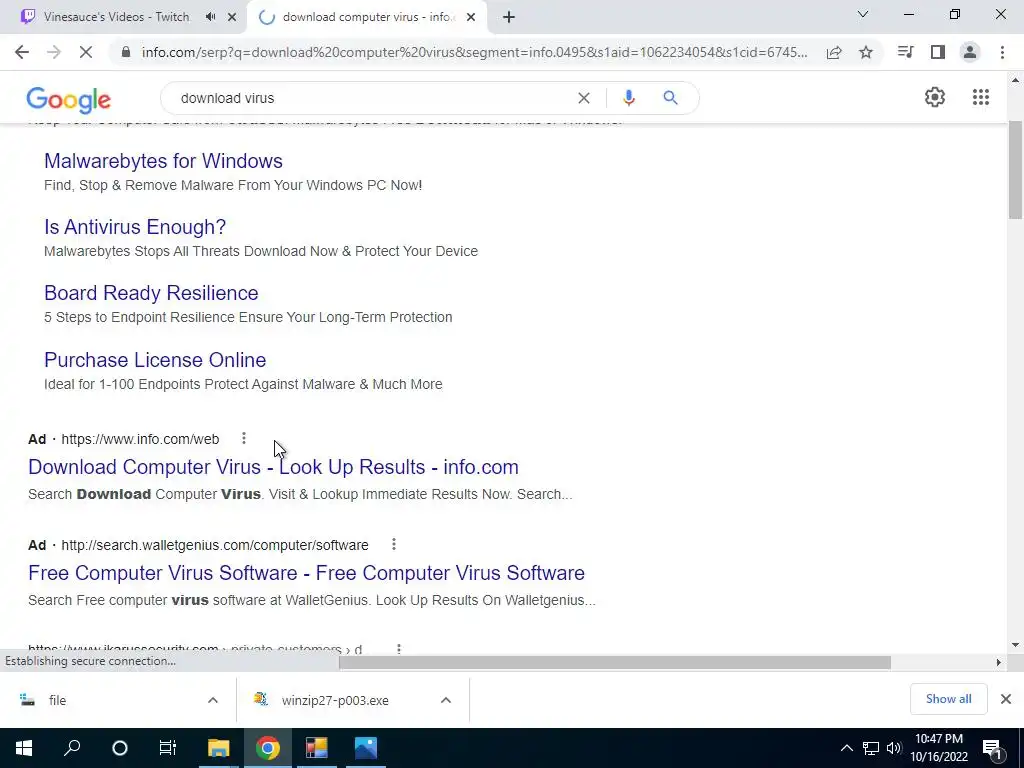Screen dimensions: 1024x768
Task: Clear the search query with X
Action: coord(584,98)
